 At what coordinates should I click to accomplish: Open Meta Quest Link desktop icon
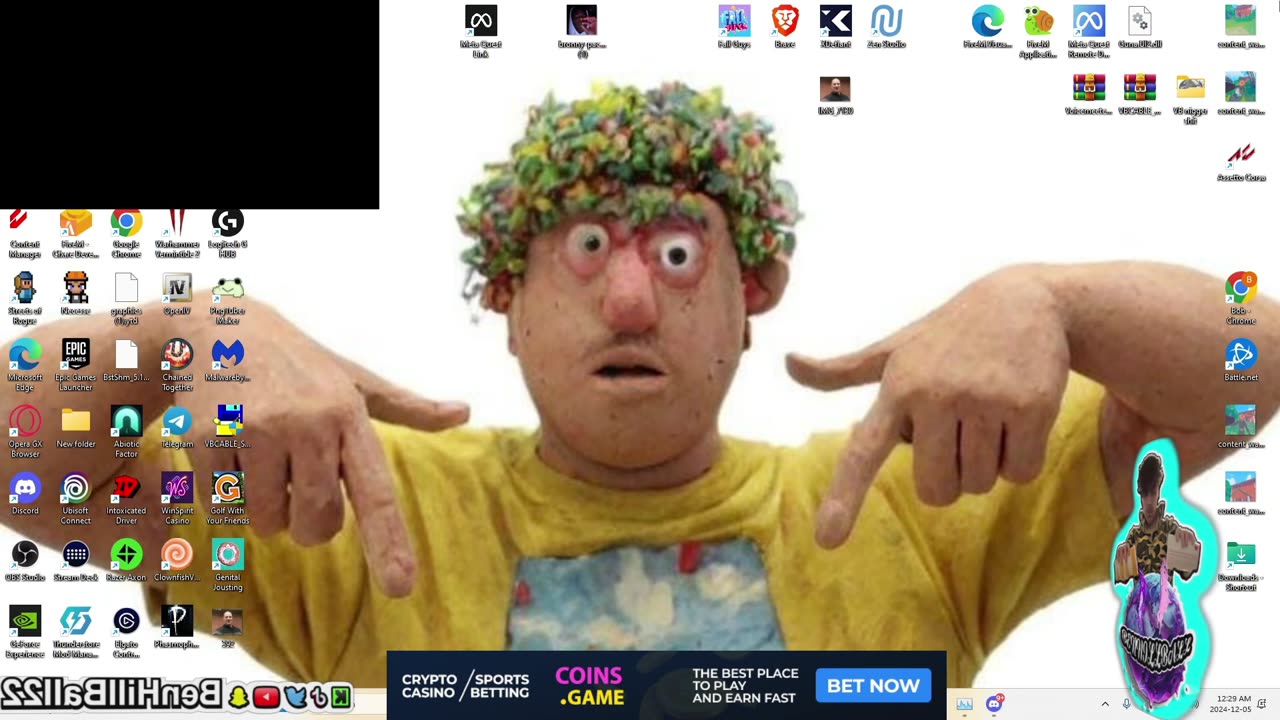(481, 31)
